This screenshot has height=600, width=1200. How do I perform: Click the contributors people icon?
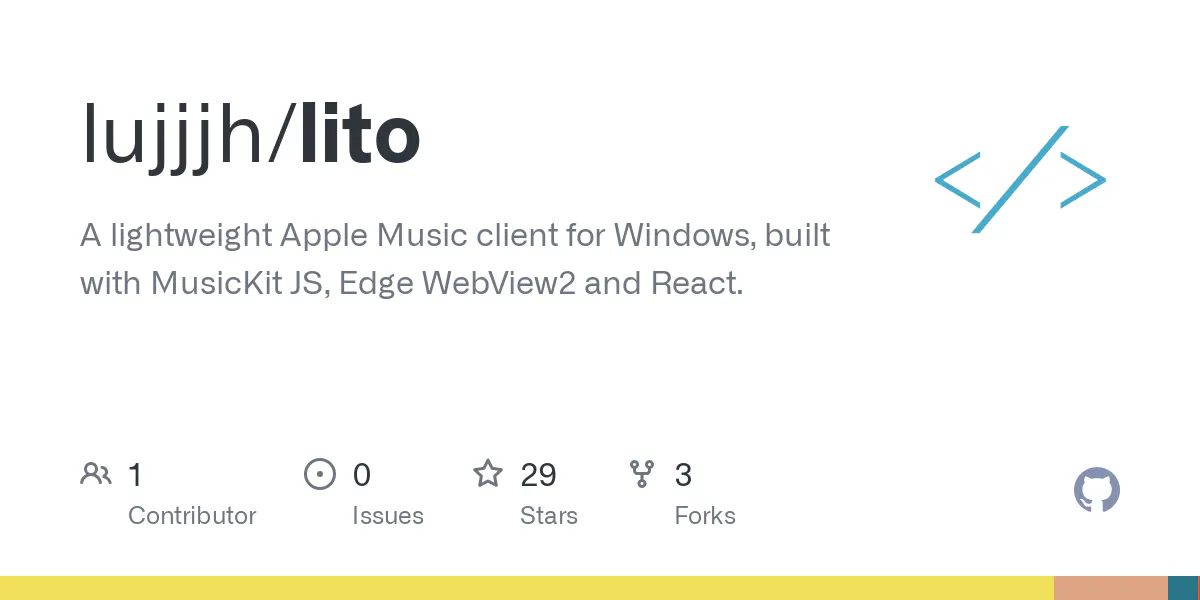click(x=96, y=474)
